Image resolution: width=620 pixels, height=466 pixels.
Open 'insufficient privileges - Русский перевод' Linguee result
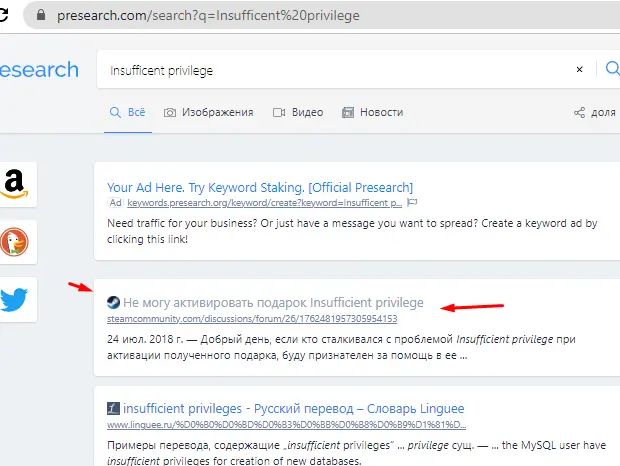coord(293,408)
